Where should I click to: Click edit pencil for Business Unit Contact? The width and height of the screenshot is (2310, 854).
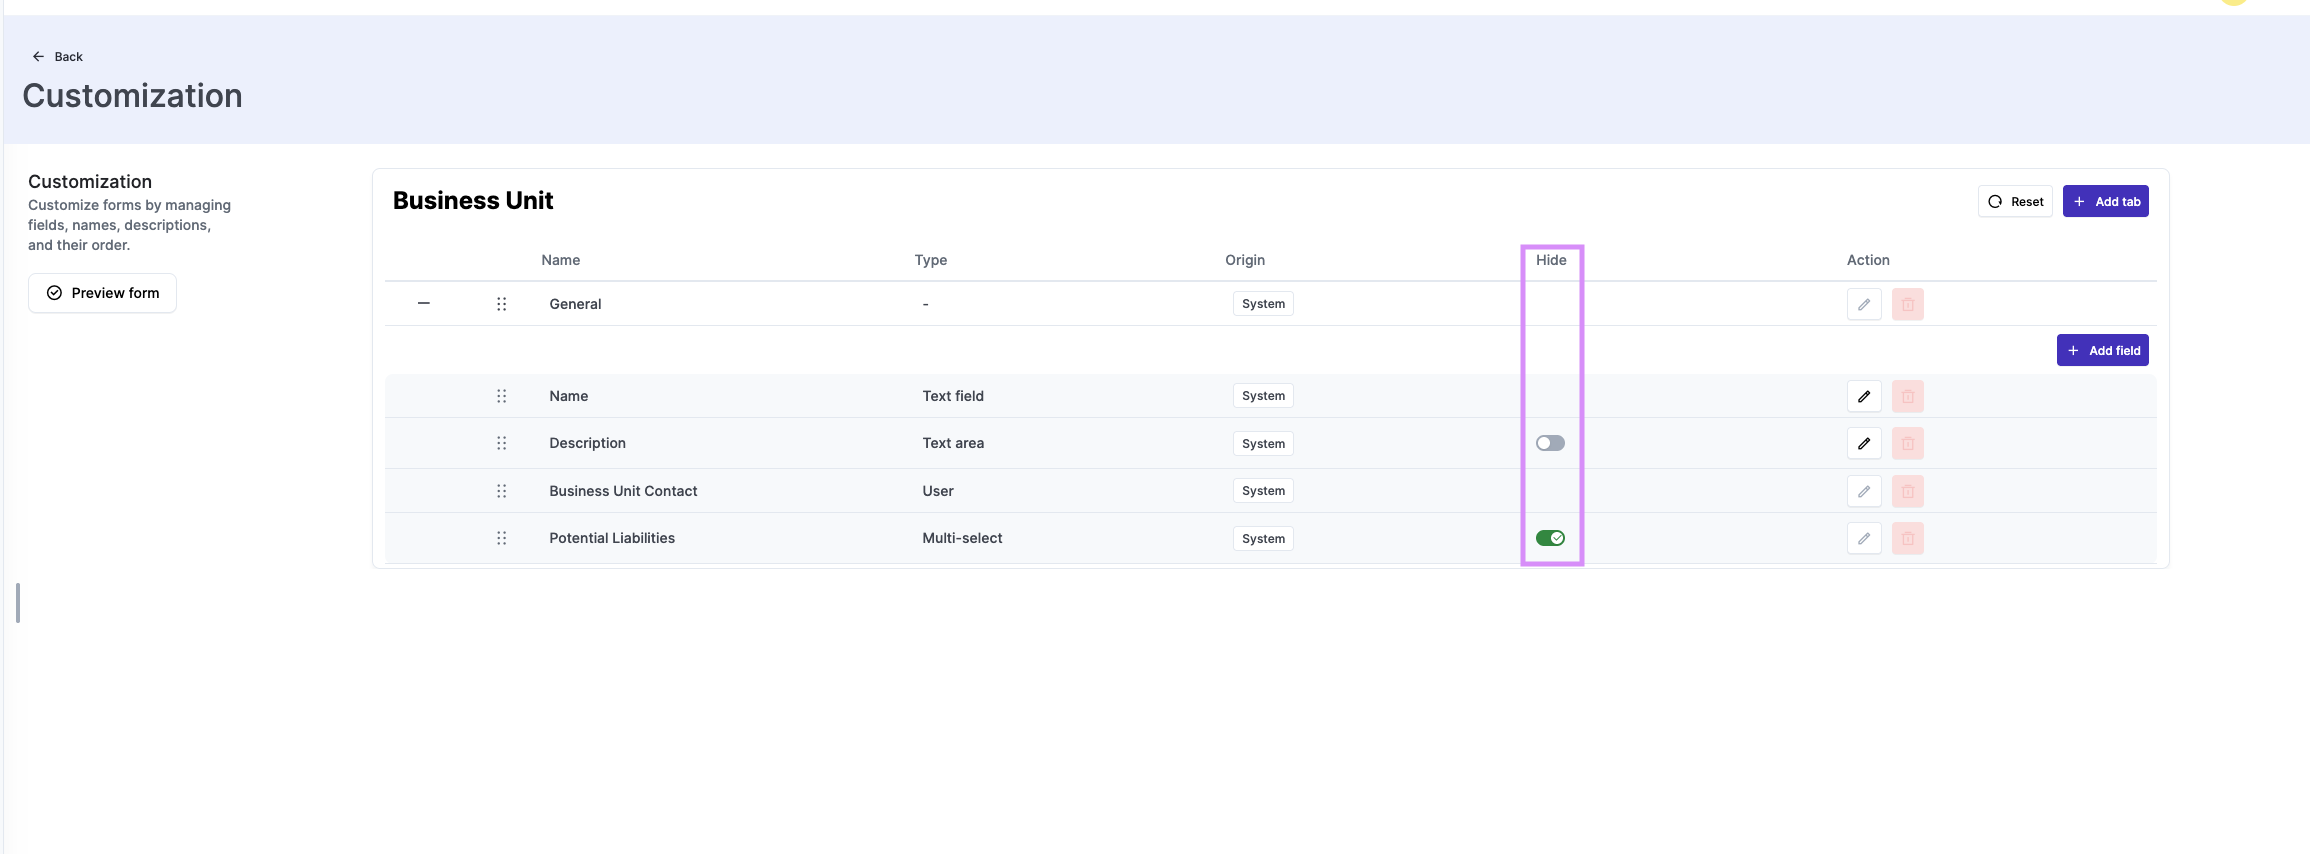(x=1864, y=491)
